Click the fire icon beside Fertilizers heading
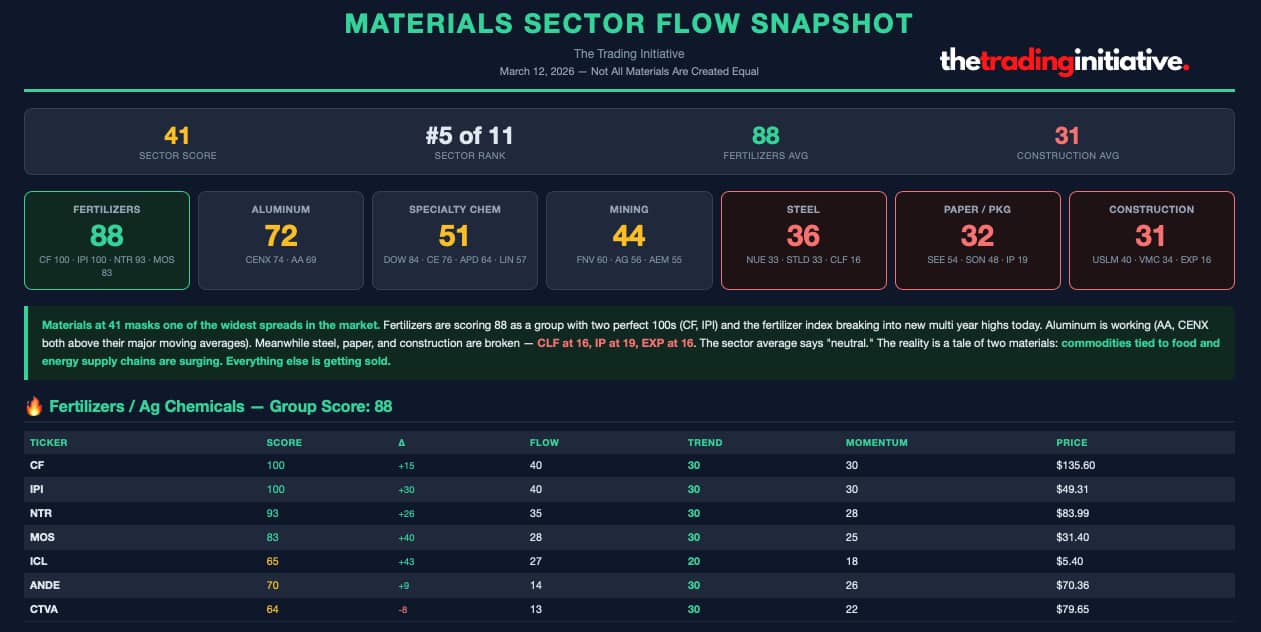 [34, 406]
